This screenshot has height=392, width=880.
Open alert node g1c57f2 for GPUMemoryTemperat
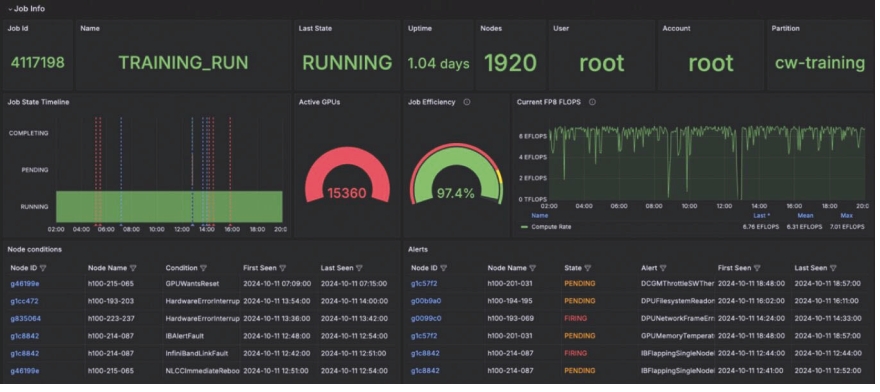point(424,336)
